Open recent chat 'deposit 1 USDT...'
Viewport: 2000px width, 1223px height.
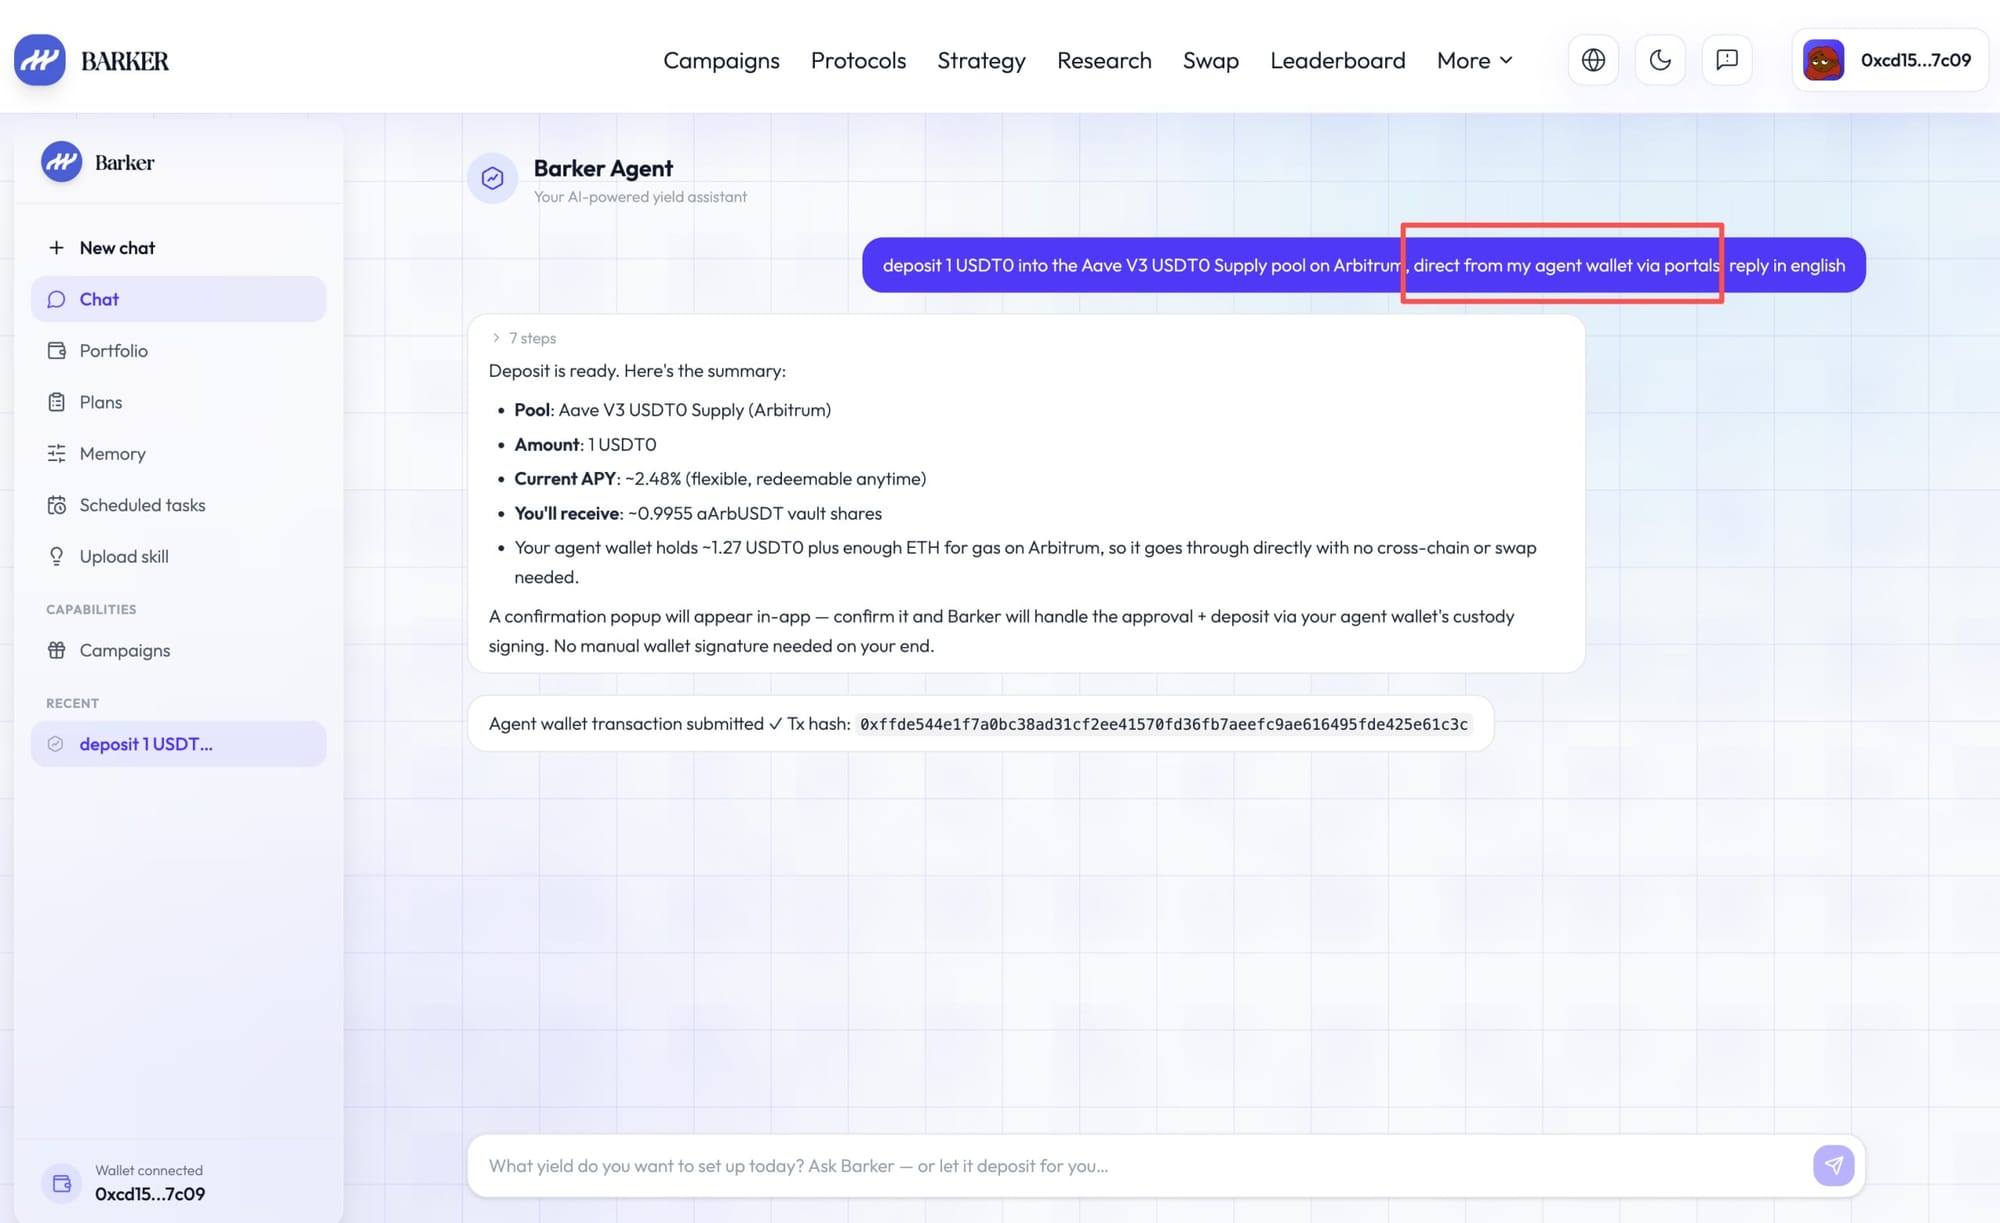tap(178, 744)
